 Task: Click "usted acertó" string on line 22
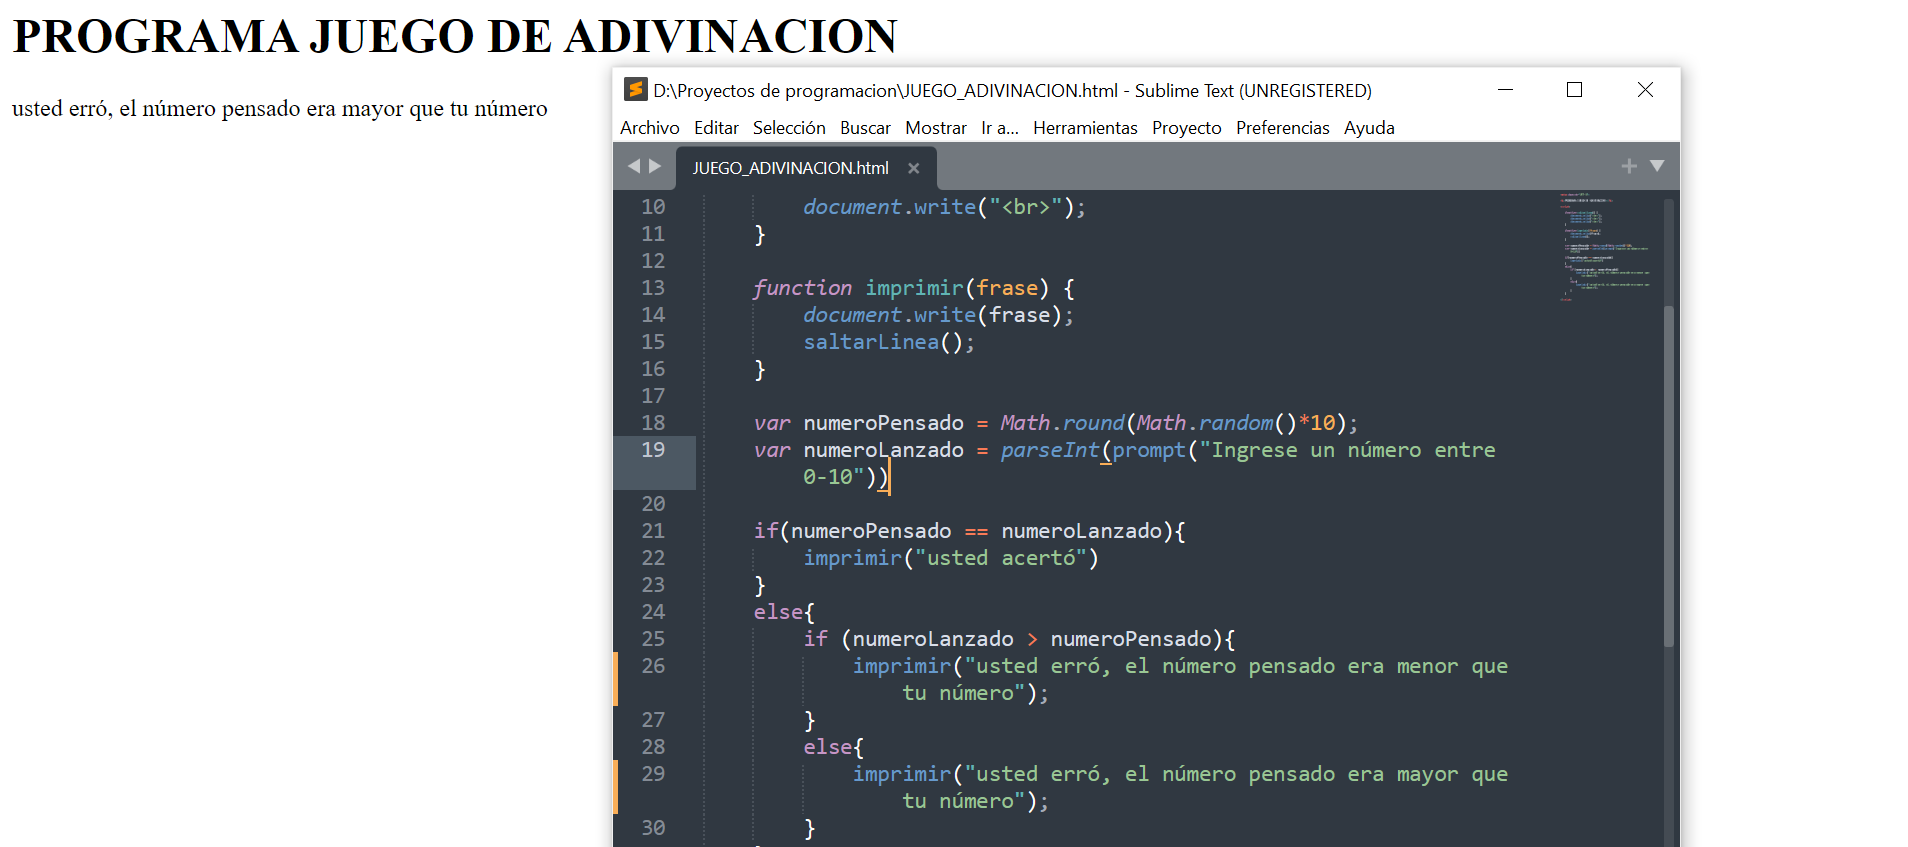[1001, 558]
